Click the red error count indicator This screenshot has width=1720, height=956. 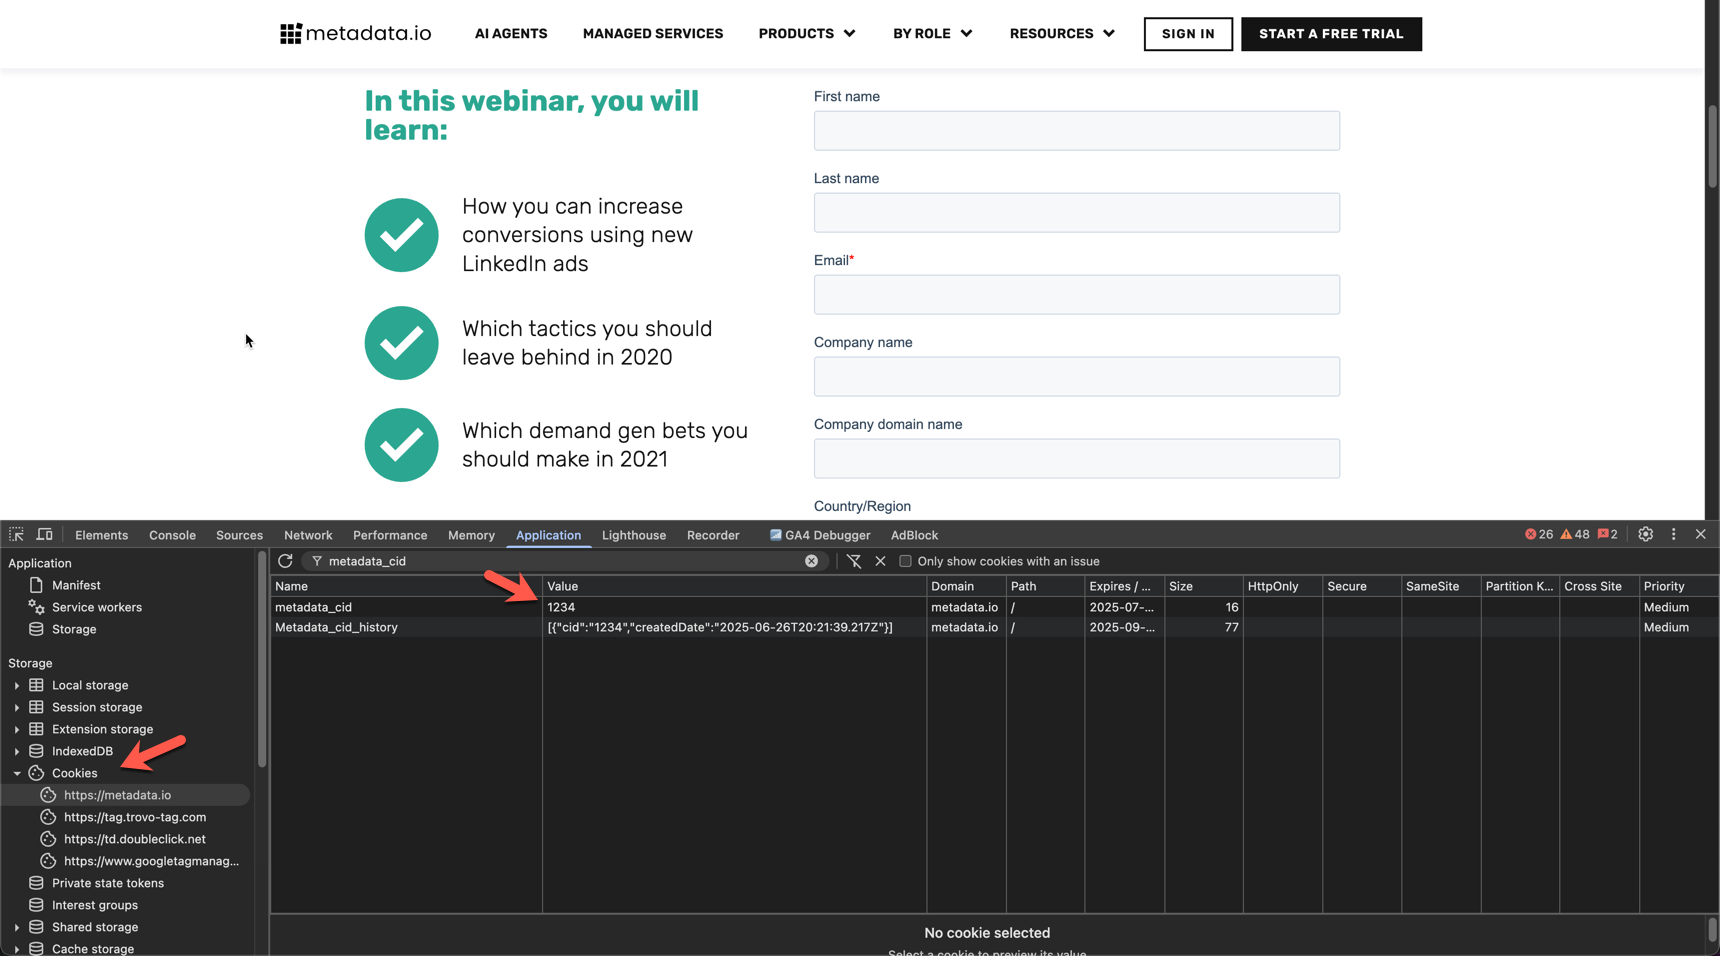[x=1538, y=535]
